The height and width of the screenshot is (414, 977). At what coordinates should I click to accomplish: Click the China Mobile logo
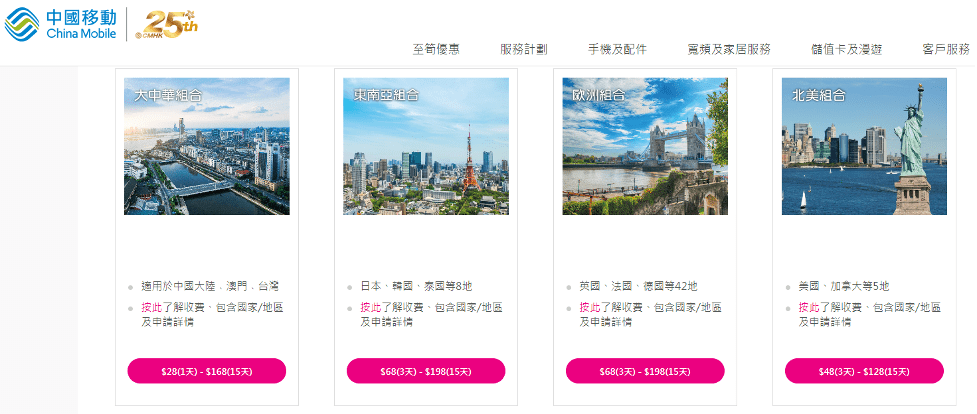tap(60, 24)
